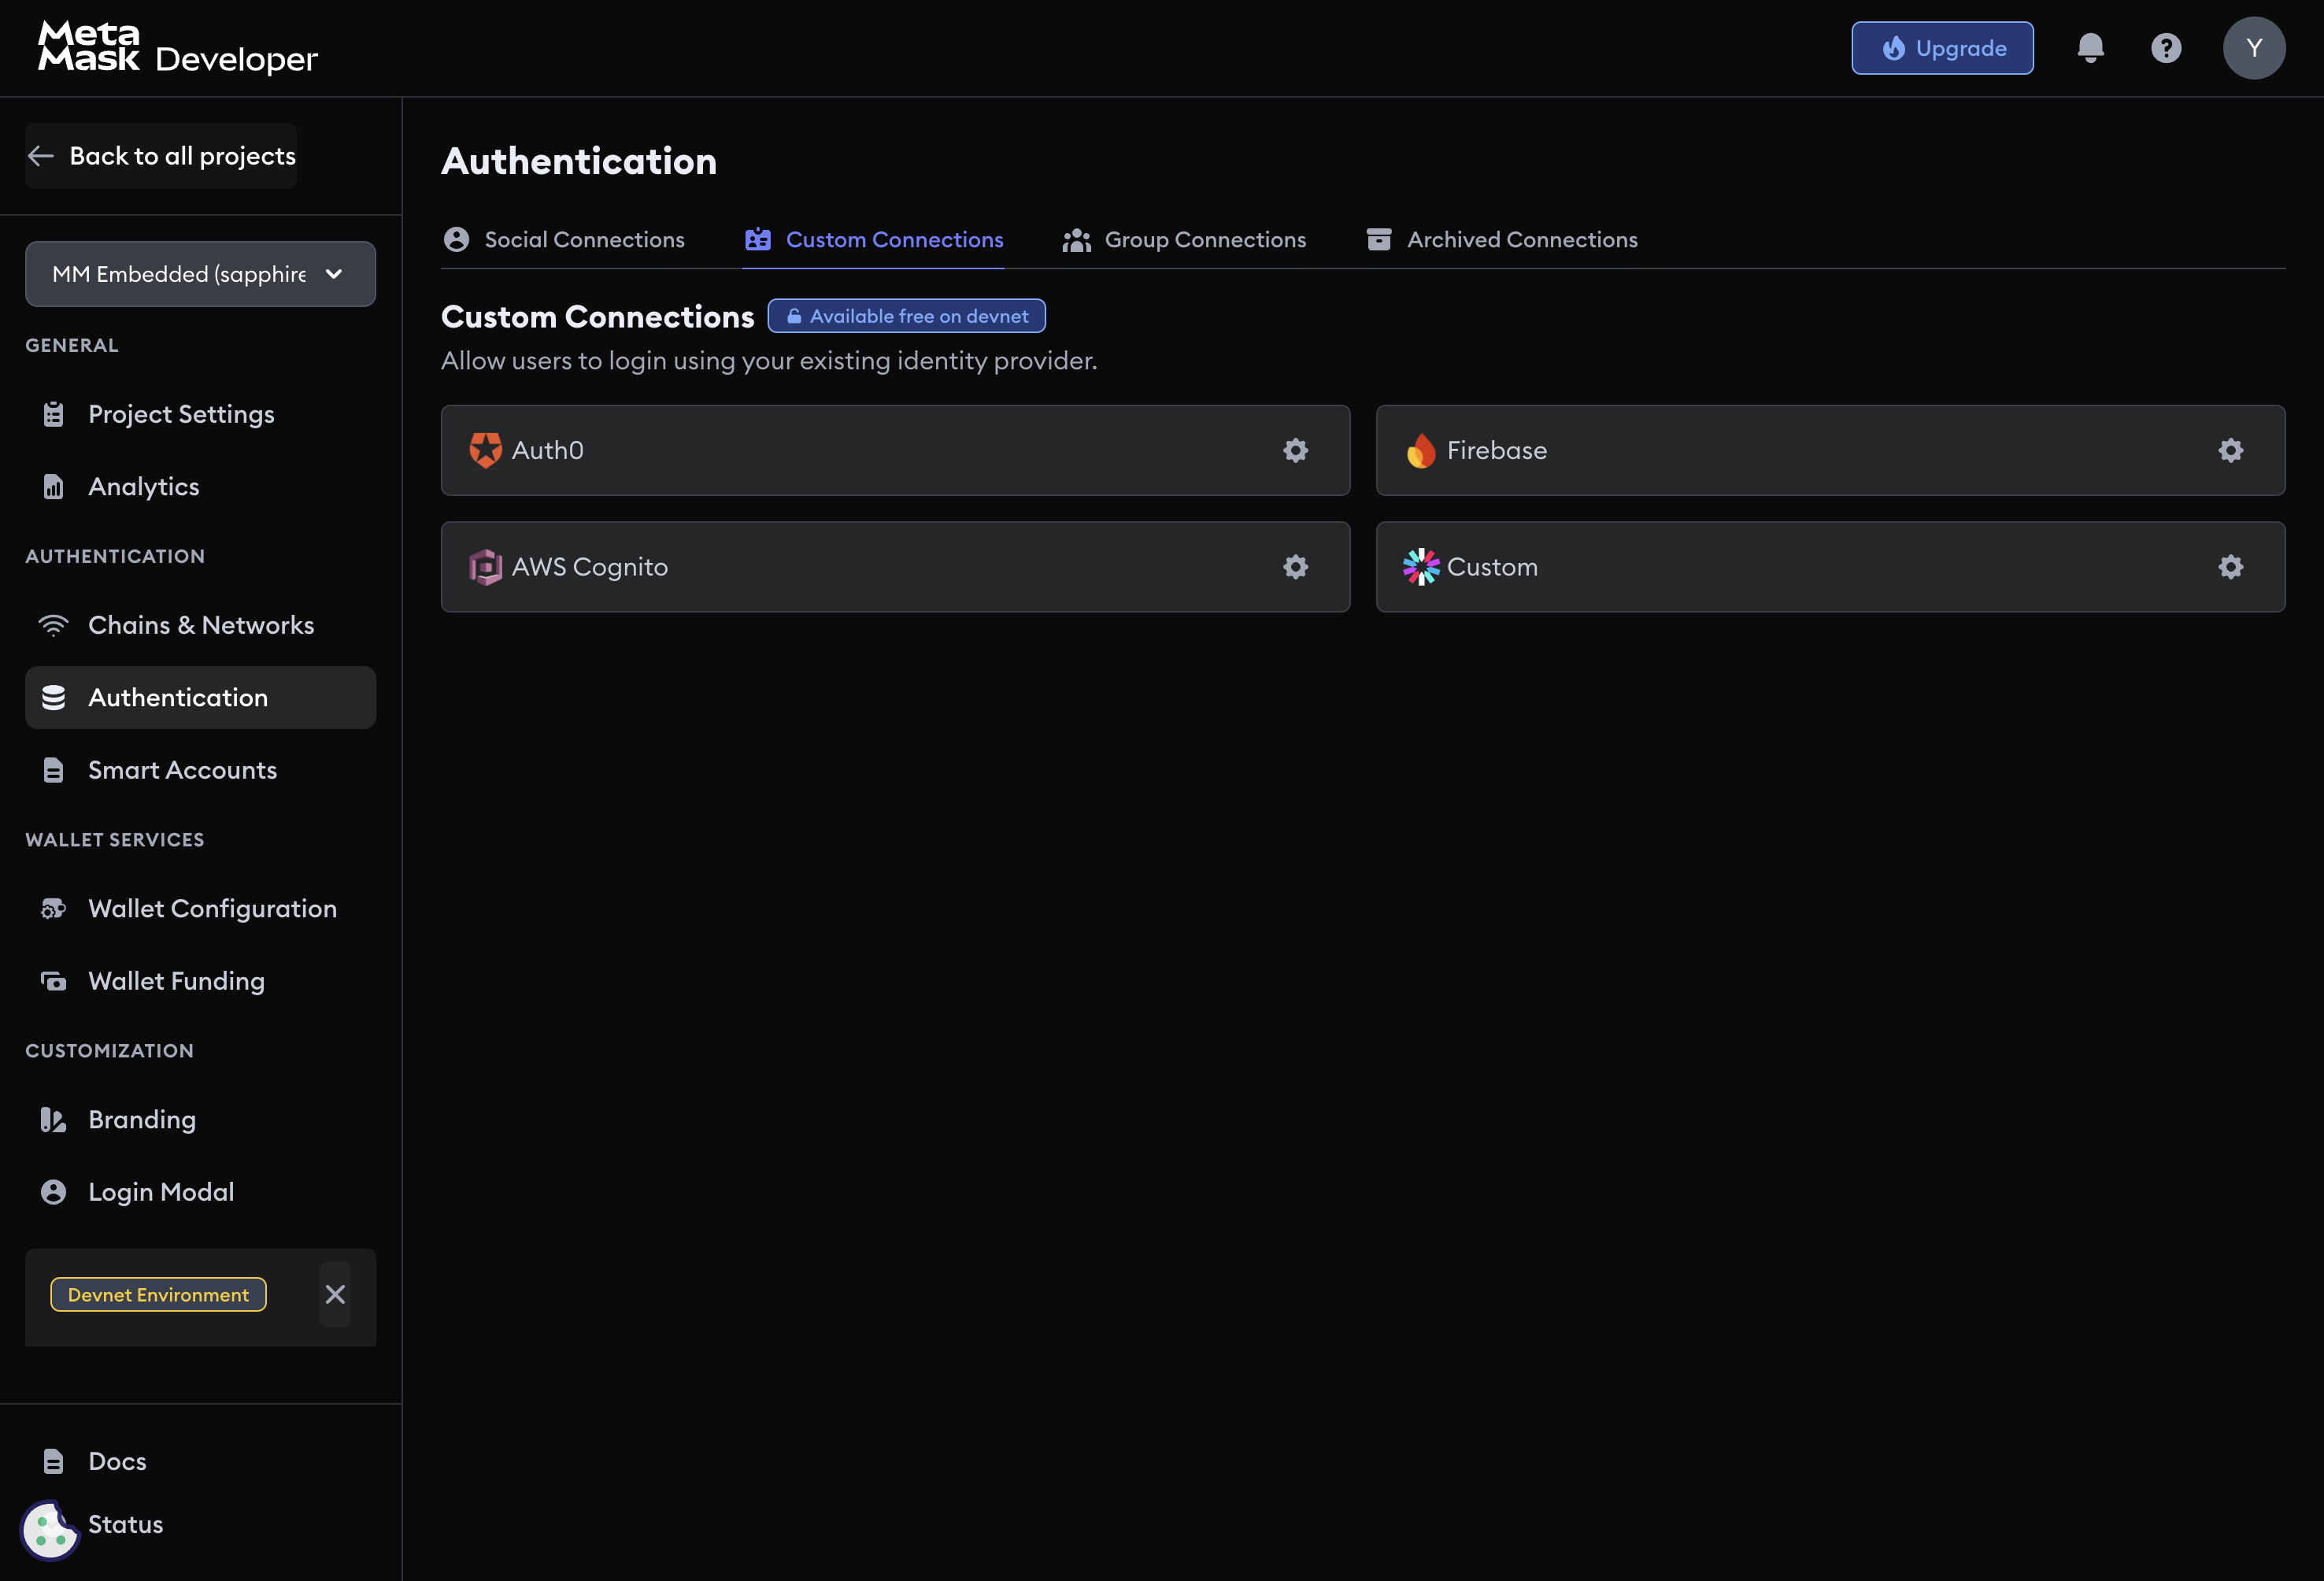The image size is (2324, 1581).
Task: Dismiss the Devnet Environment banner
Action: click(x=335, y=1294)
